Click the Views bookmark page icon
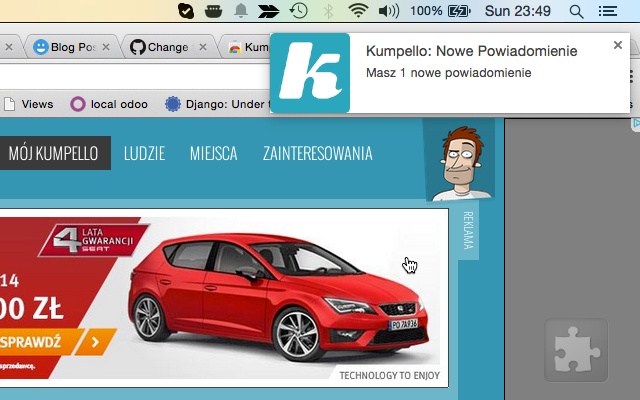 (x=9, y=104)
